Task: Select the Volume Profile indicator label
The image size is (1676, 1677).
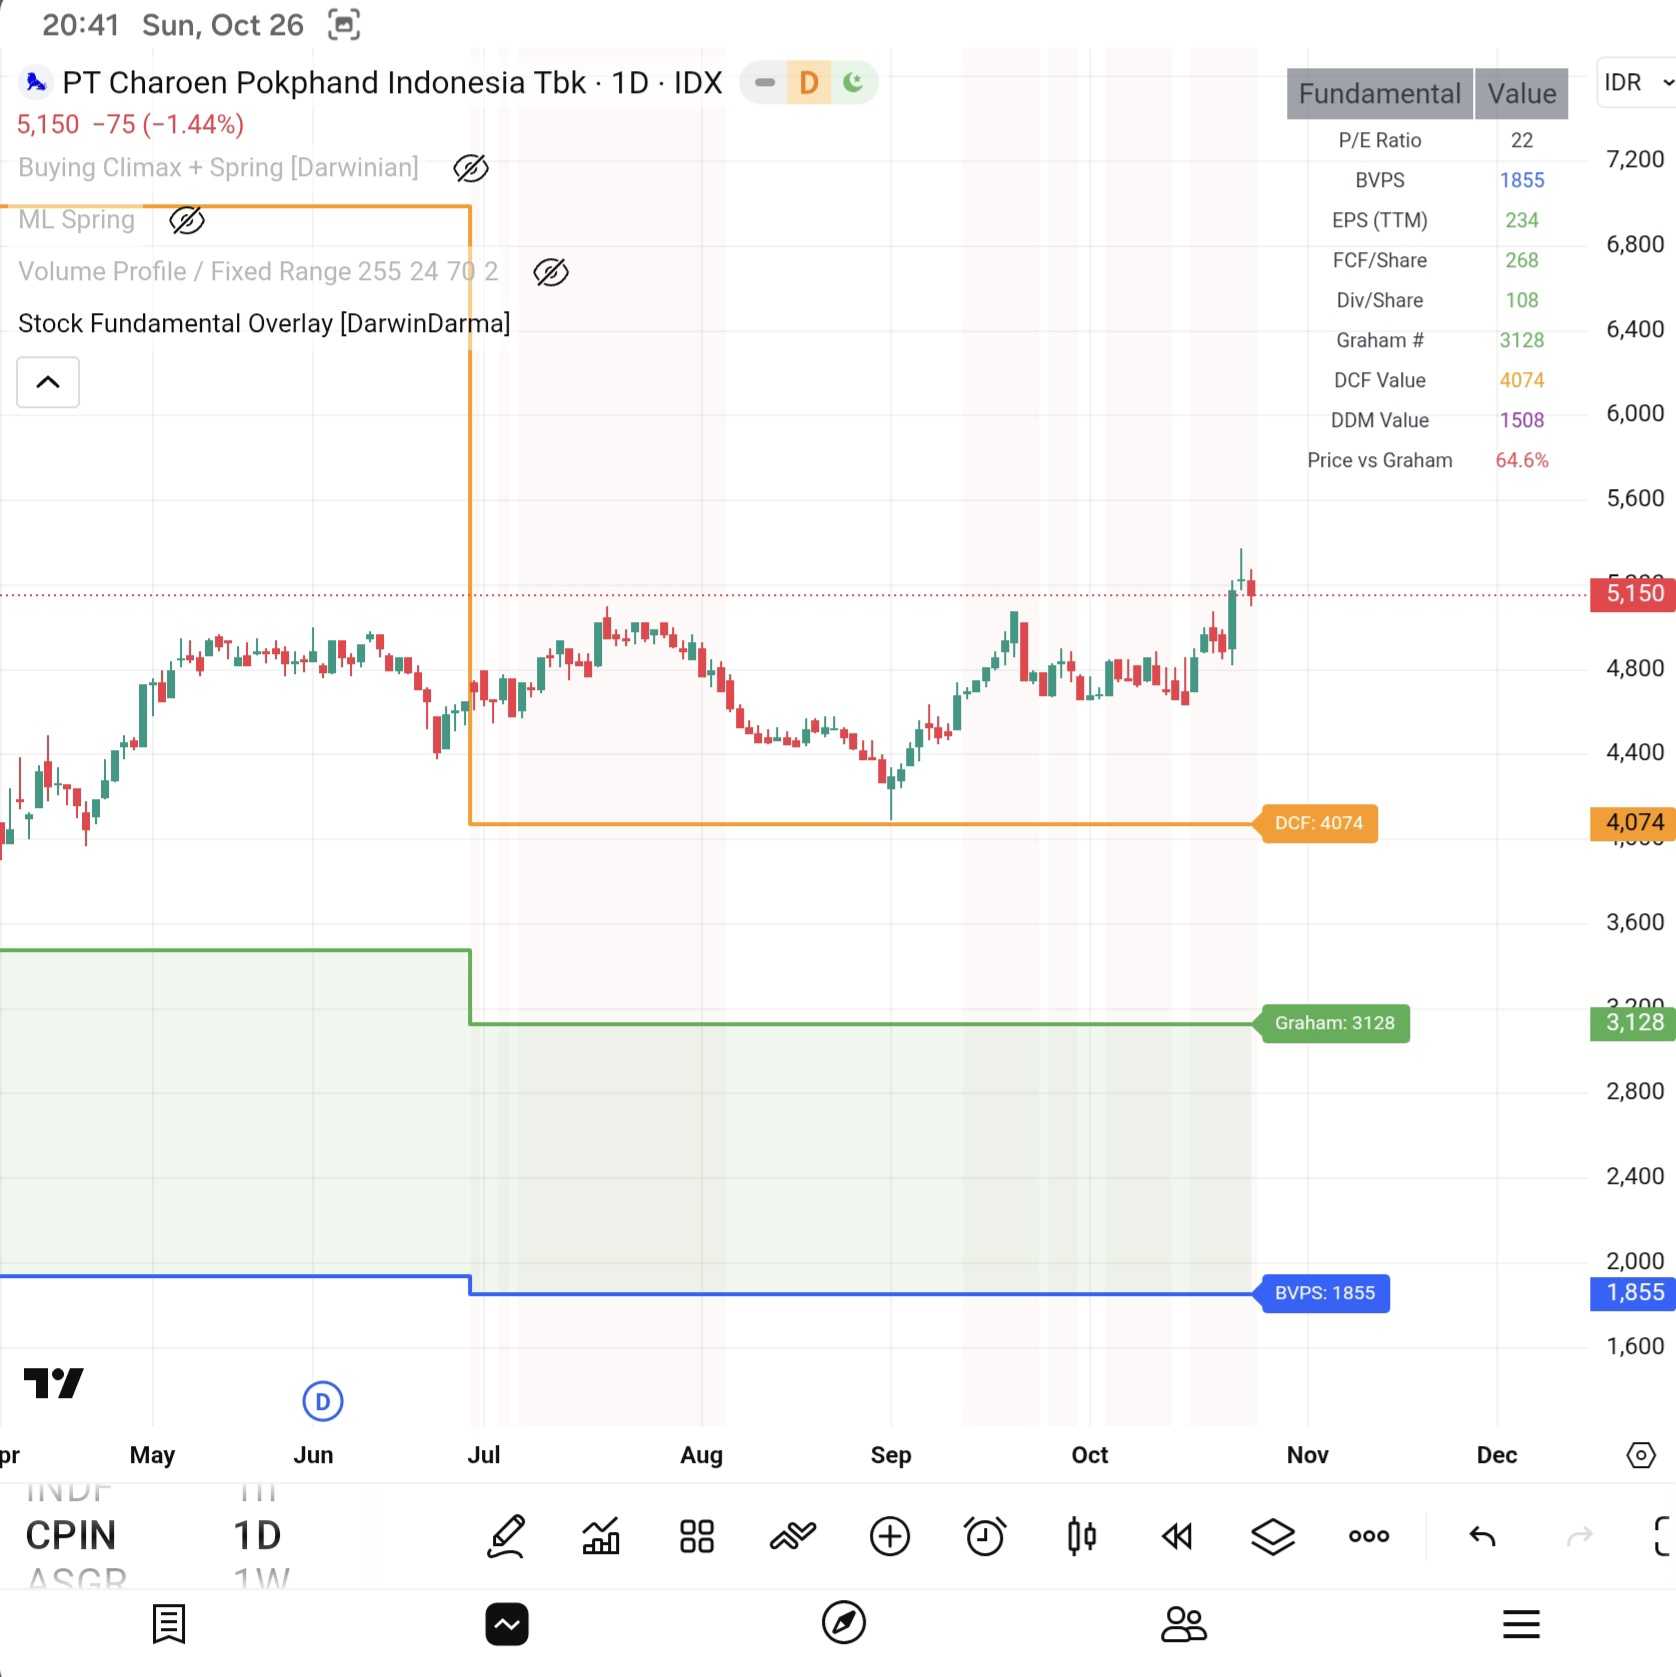Action: pos(258,271)
